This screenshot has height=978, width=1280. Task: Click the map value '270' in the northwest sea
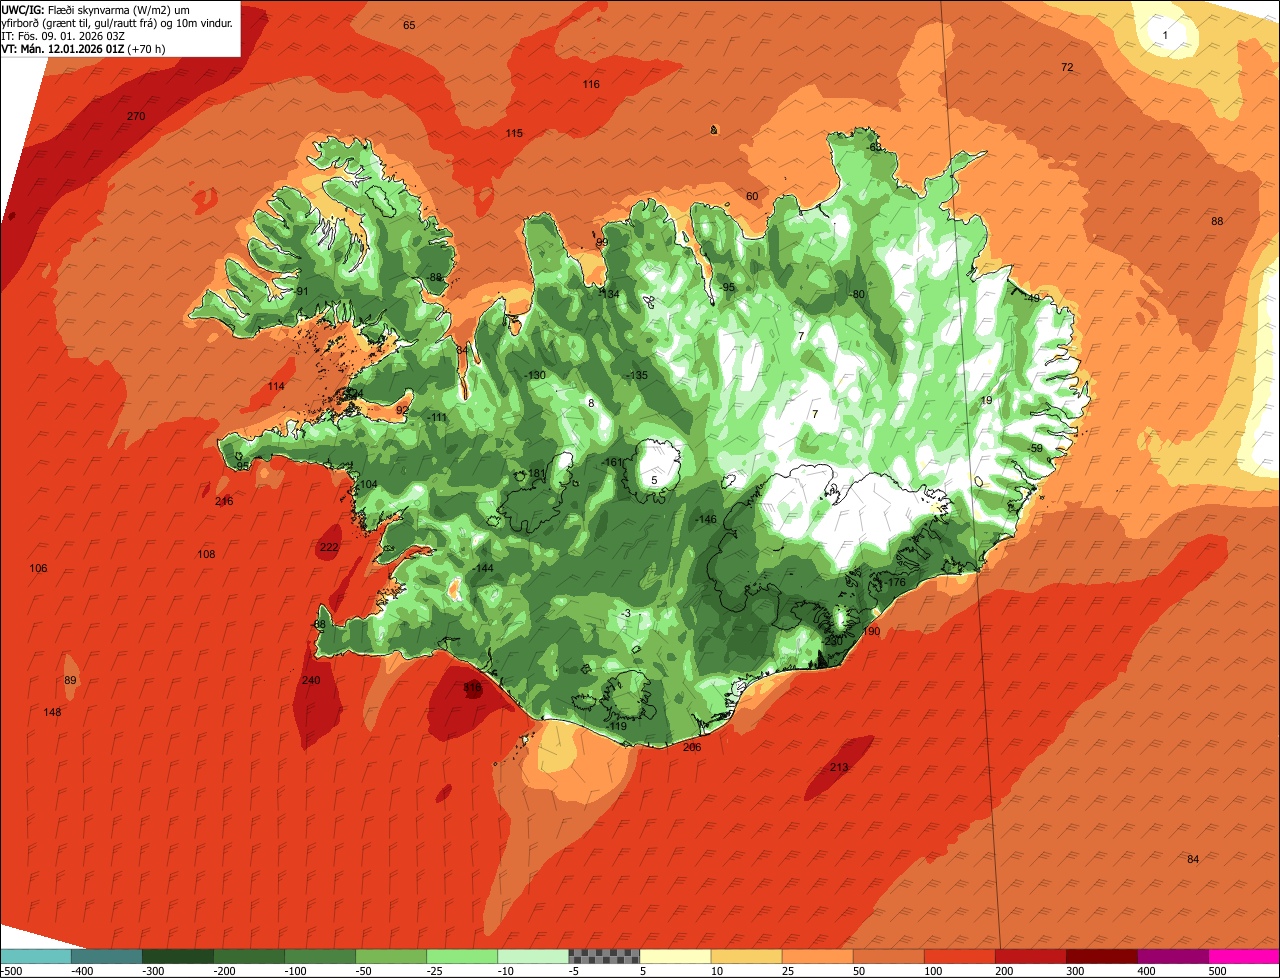[136, 117]
